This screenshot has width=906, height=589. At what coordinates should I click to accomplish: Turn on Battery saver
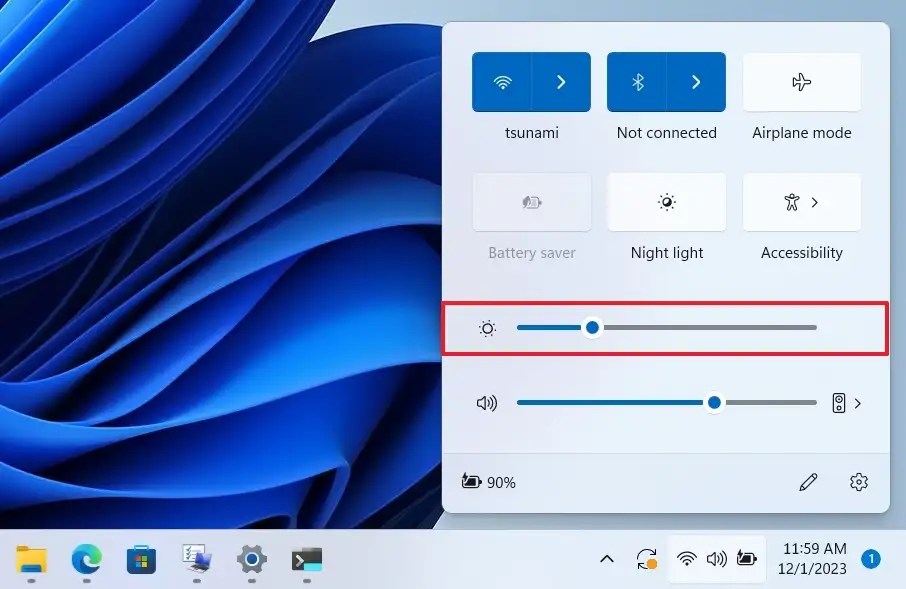click(x=532, y=202)
